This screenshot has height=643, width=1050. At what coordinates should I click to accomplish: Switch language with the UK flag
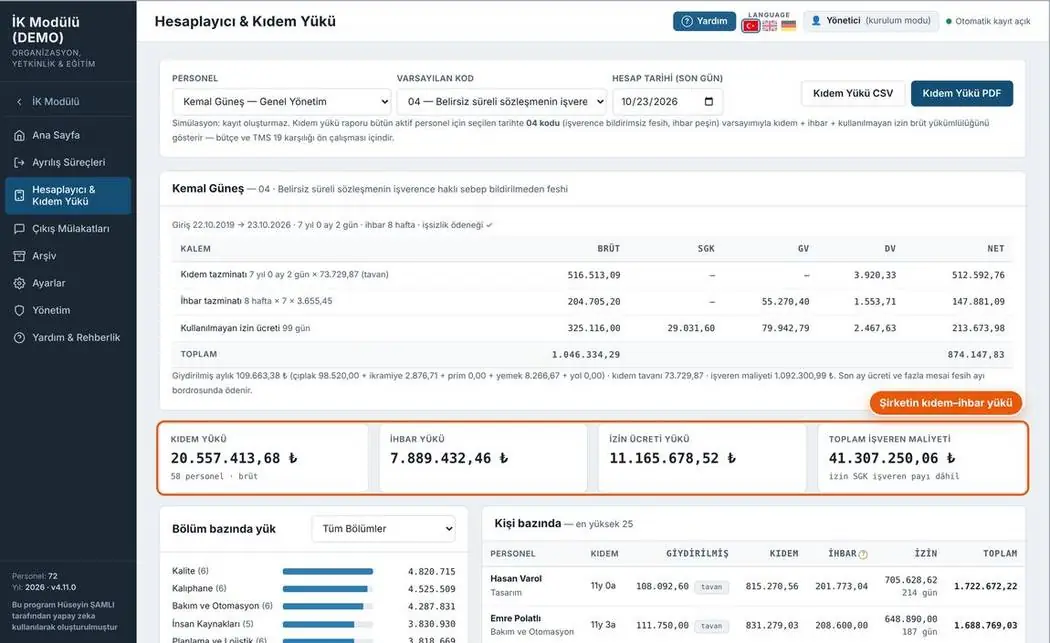[x=770, y=25]
